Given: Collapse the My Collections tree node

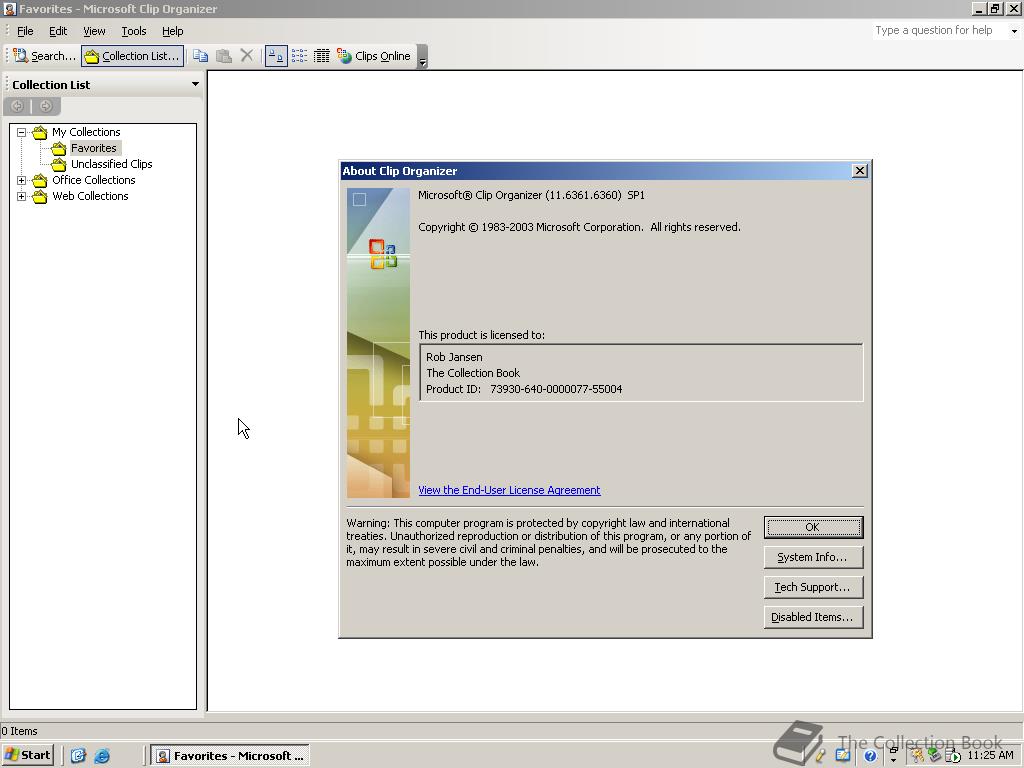Looking at the screenshot, I should (22, 132).
